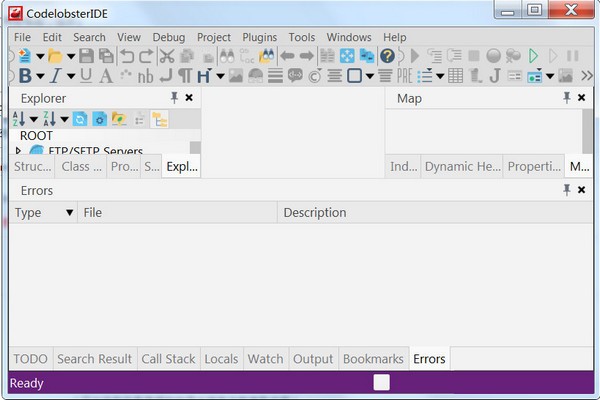Viewport: 600px width, 400px height.
Task: Open dropdown arrow next to Open folder icon
Action: coord(69,56)
